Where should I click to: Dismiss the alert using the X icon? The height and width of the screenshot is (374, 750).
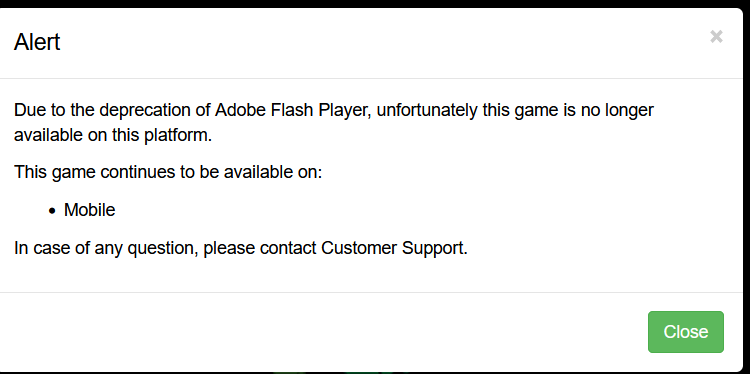[716, 37]
